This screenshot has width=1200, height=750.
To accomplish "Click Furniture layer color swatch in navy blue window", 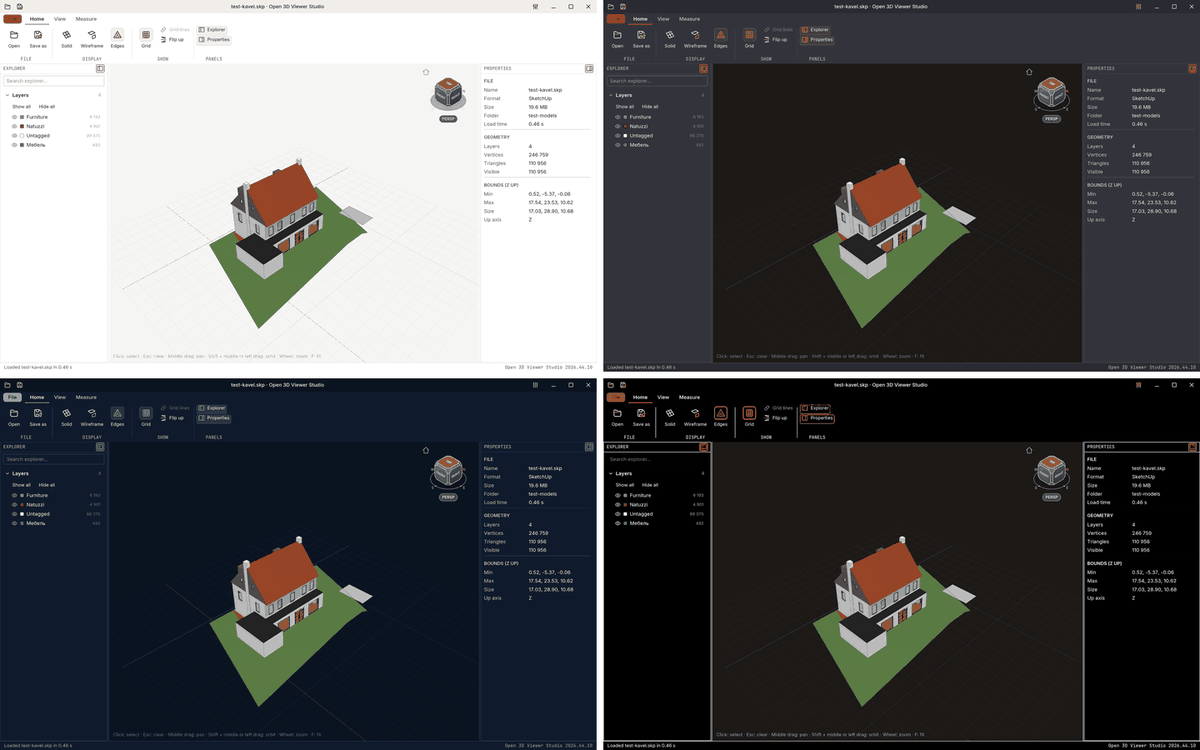I will (23, 495).
